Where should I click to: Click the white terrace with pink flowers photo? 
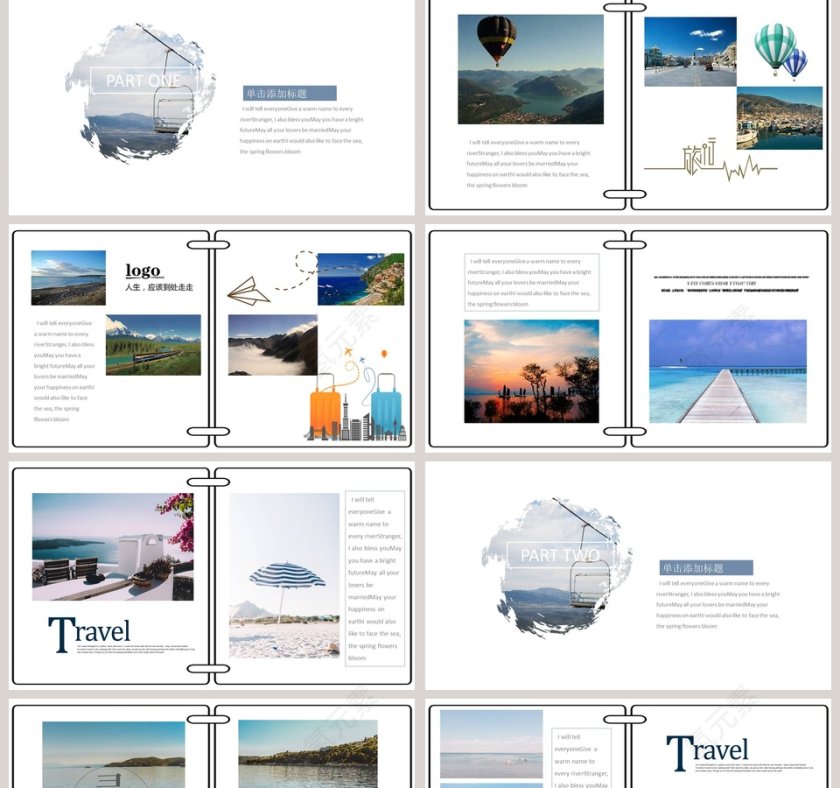tap(112, 546)
